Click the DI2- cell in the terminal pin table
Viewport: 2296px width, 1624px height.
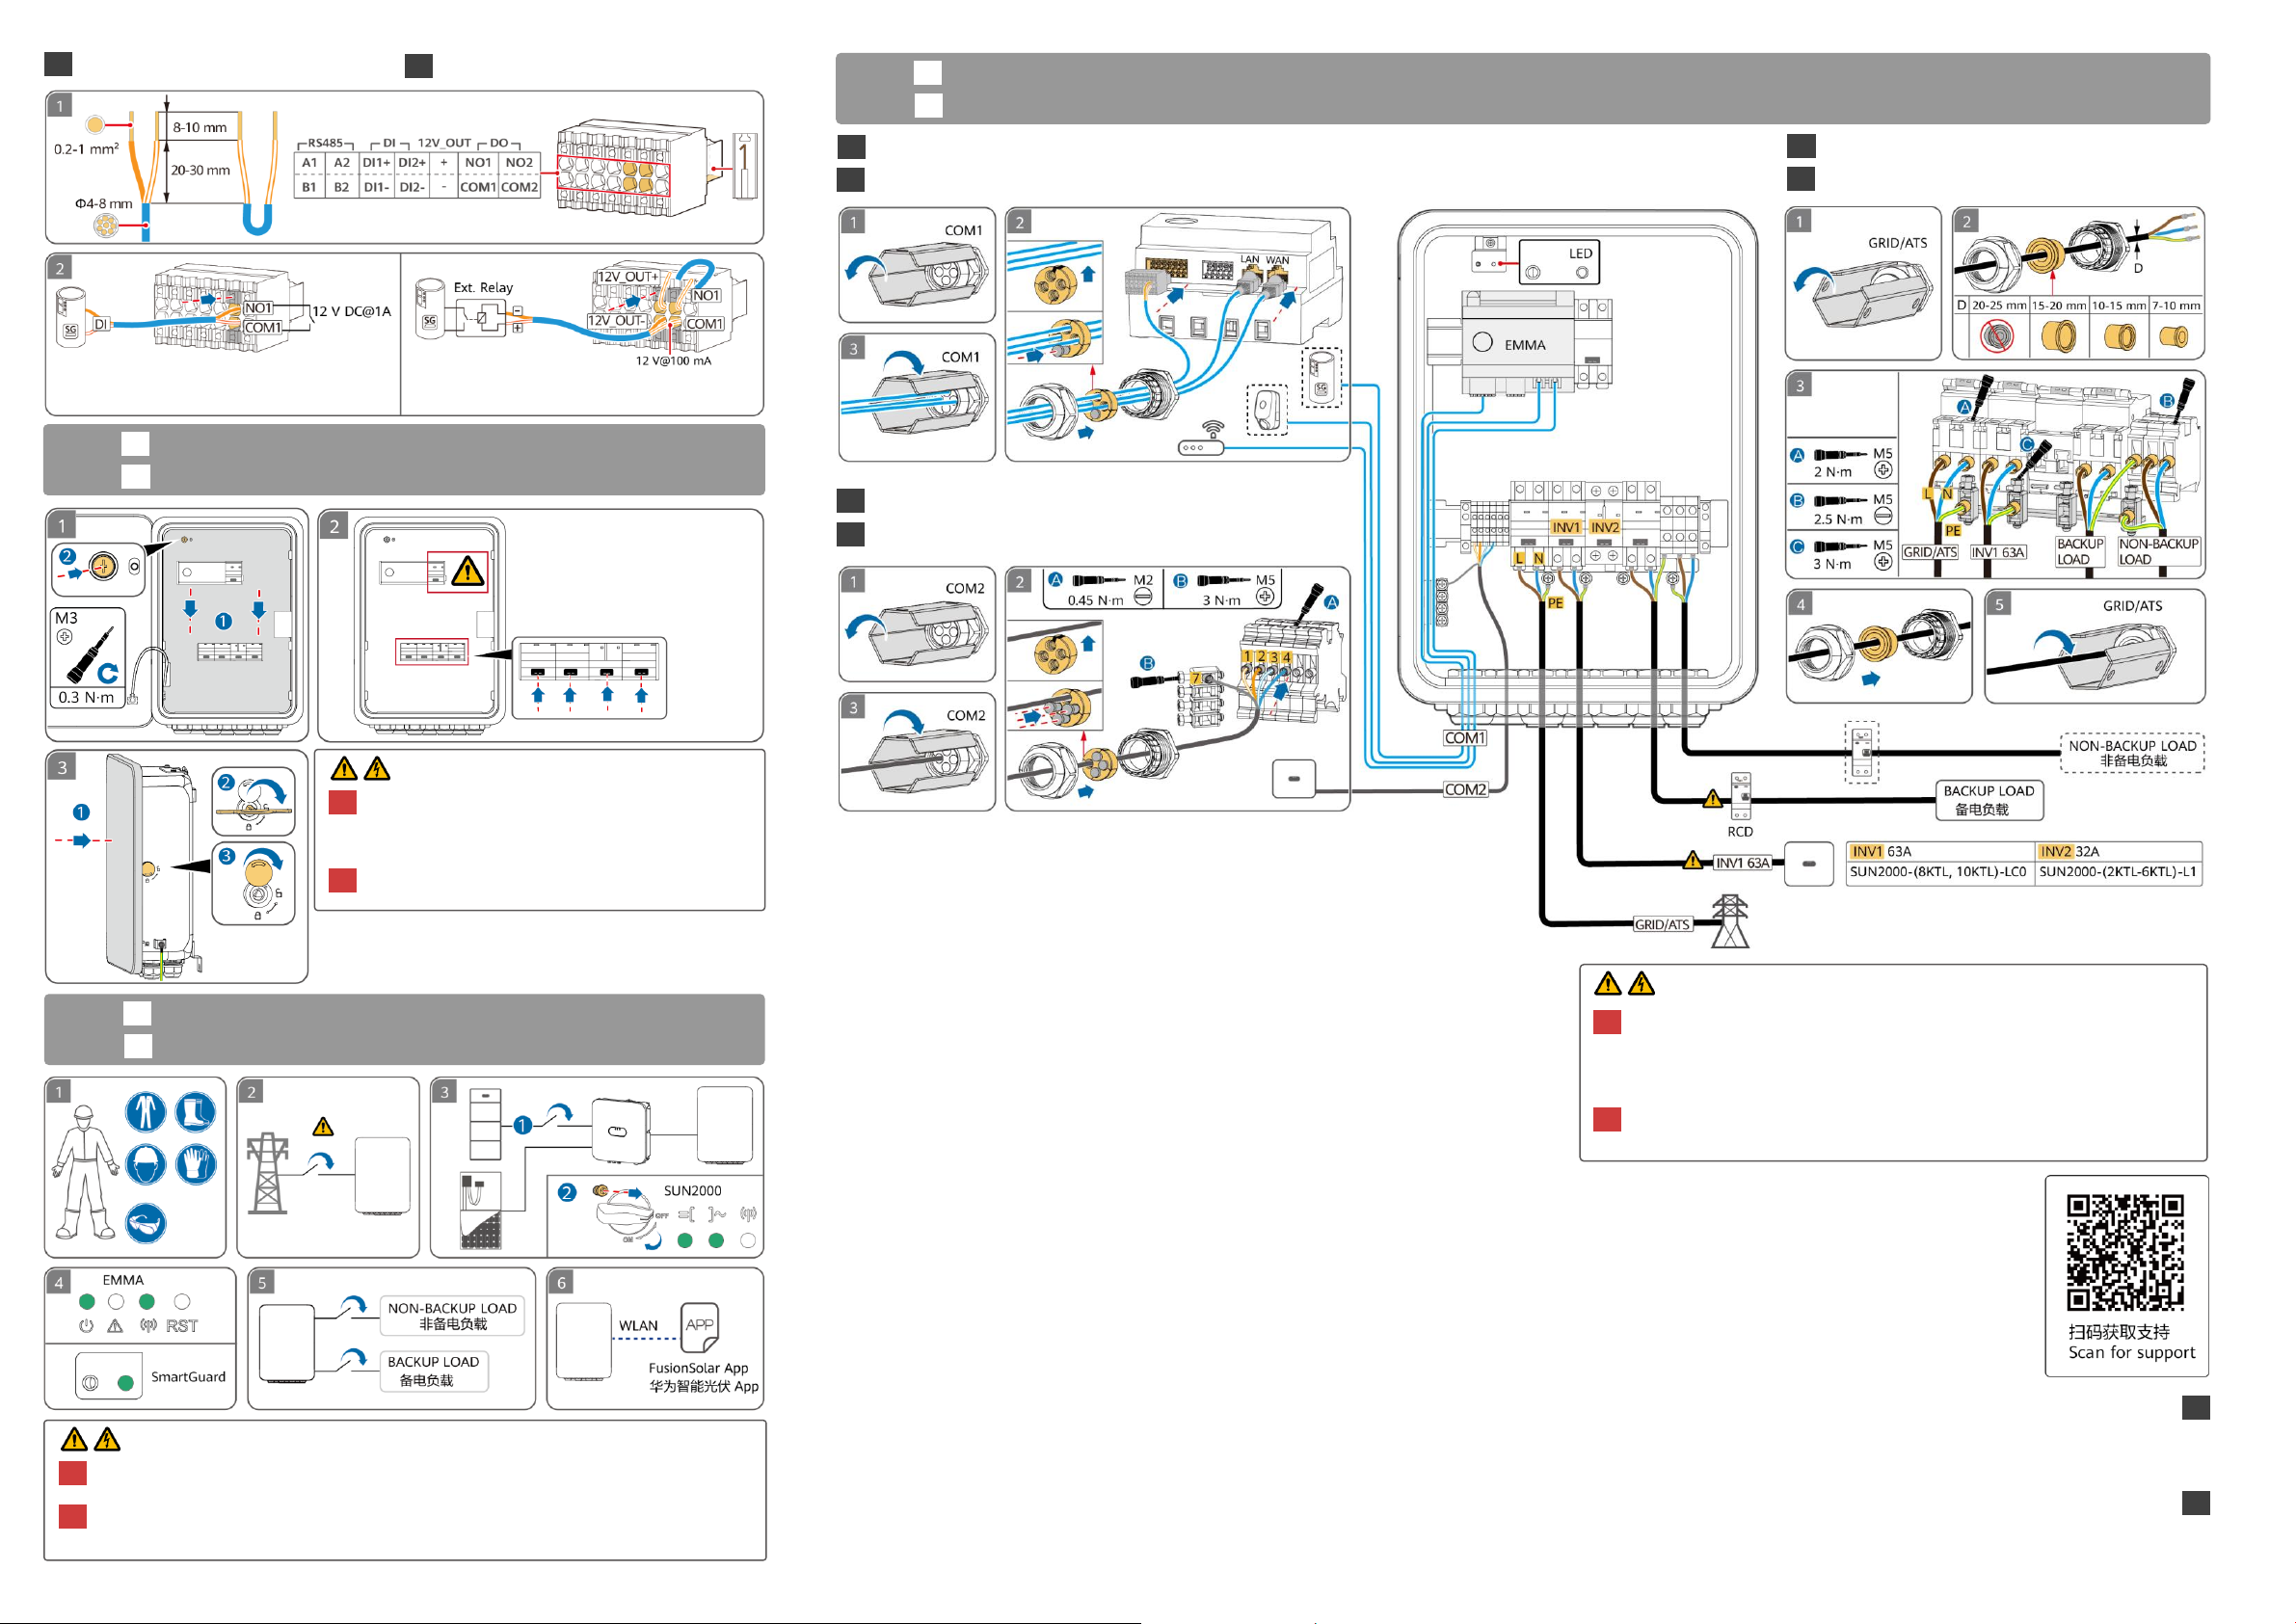point(412,187)
